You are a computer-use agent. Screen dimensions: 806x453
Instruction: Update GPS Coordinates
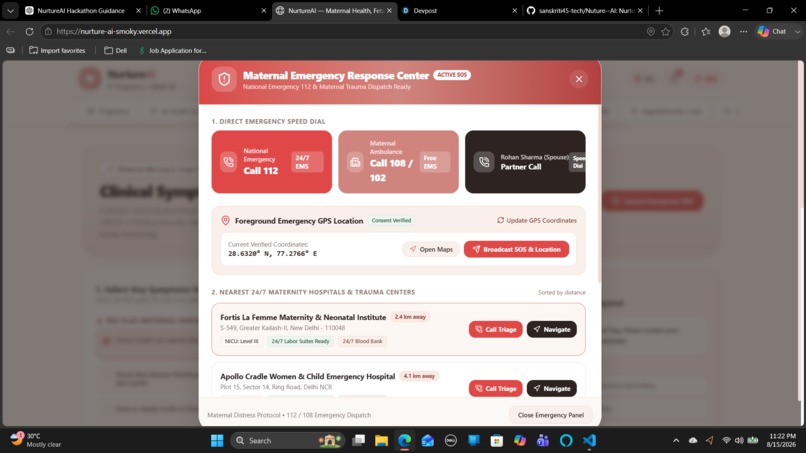pos(537,220)
